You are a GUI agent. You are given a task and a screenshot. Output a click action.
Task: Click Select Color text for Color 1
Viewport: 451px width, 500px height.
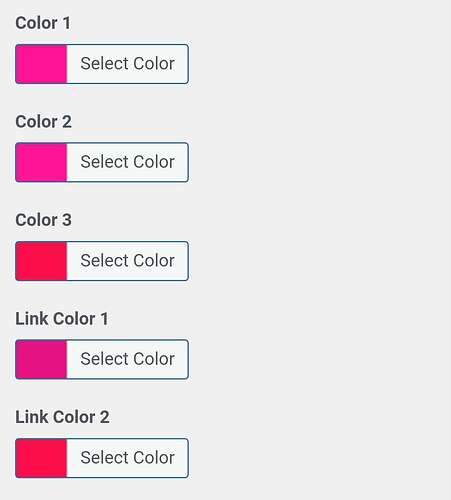tap(128, 64)
